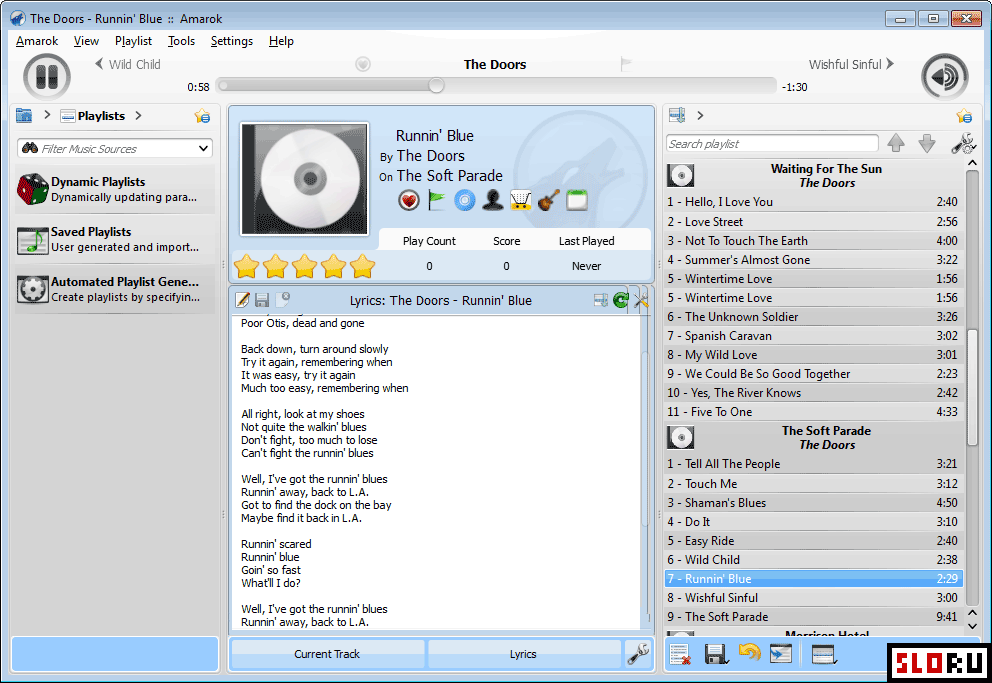
Task: Click the flag bookmark icon in the top toolbar
Action: click(626, 64)
